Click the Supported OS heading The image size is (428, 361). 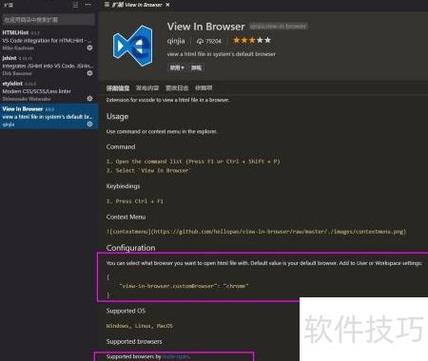click(x=126, y=311)
